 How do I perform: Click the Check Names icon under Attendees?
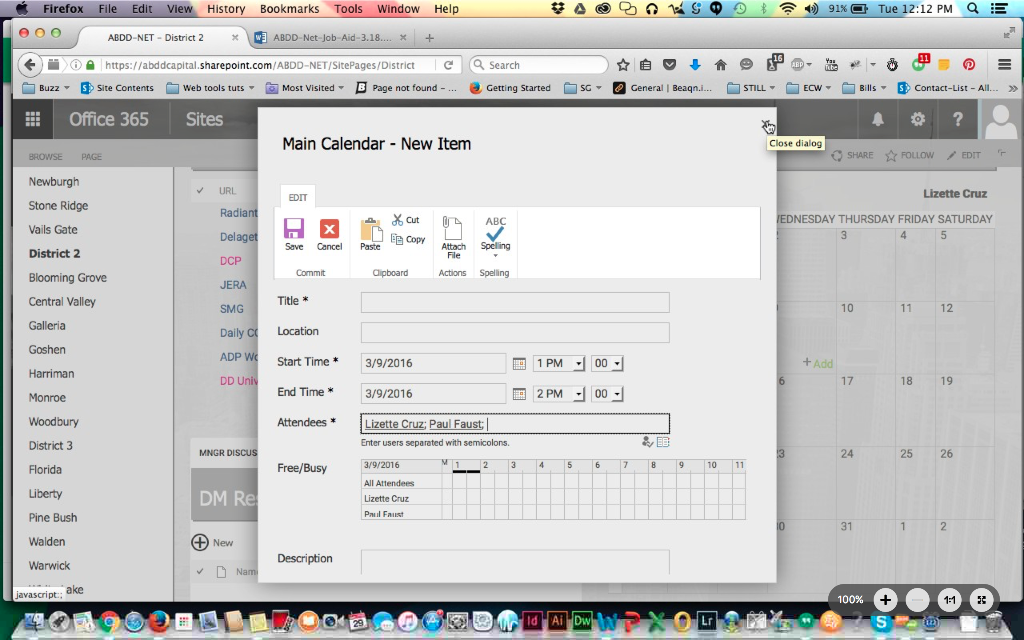648,441
